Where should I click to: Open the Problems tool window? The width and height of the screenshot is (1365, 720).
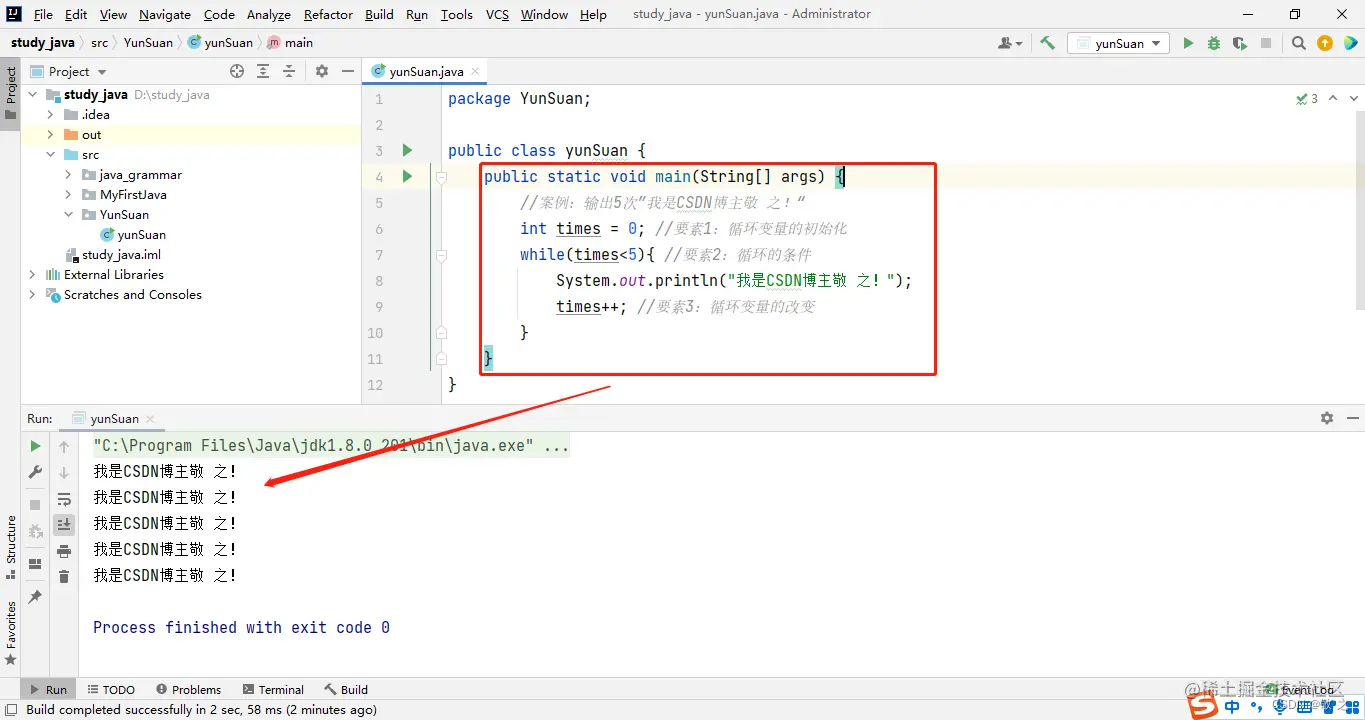click(188, 689)
